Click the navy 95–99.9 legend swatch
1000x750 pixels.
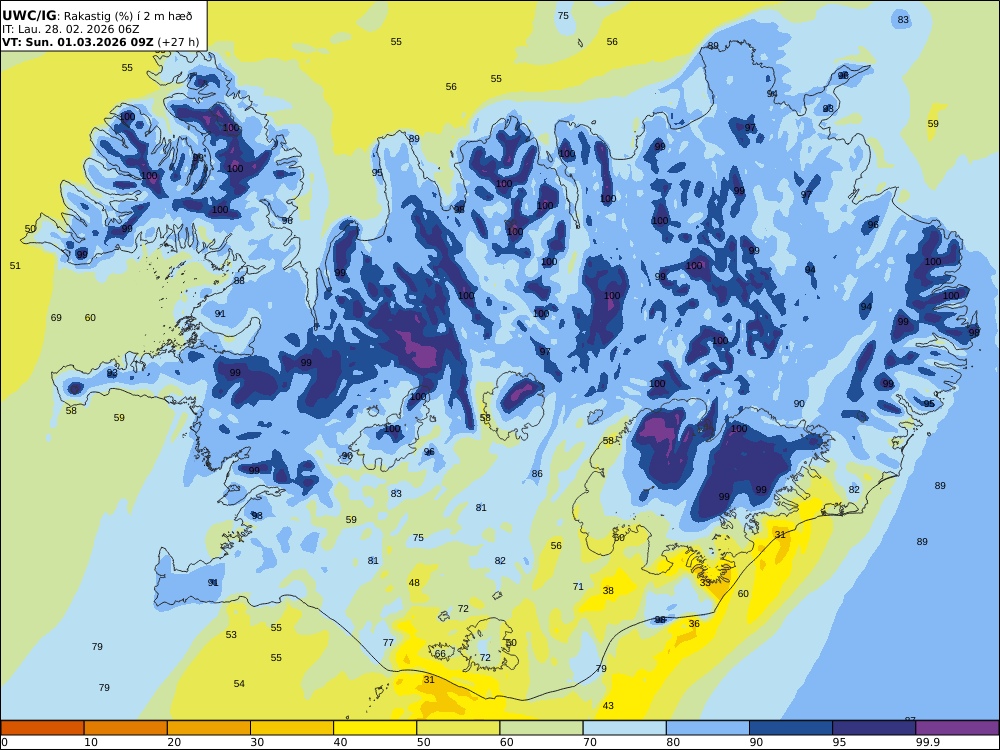(874, 728)
